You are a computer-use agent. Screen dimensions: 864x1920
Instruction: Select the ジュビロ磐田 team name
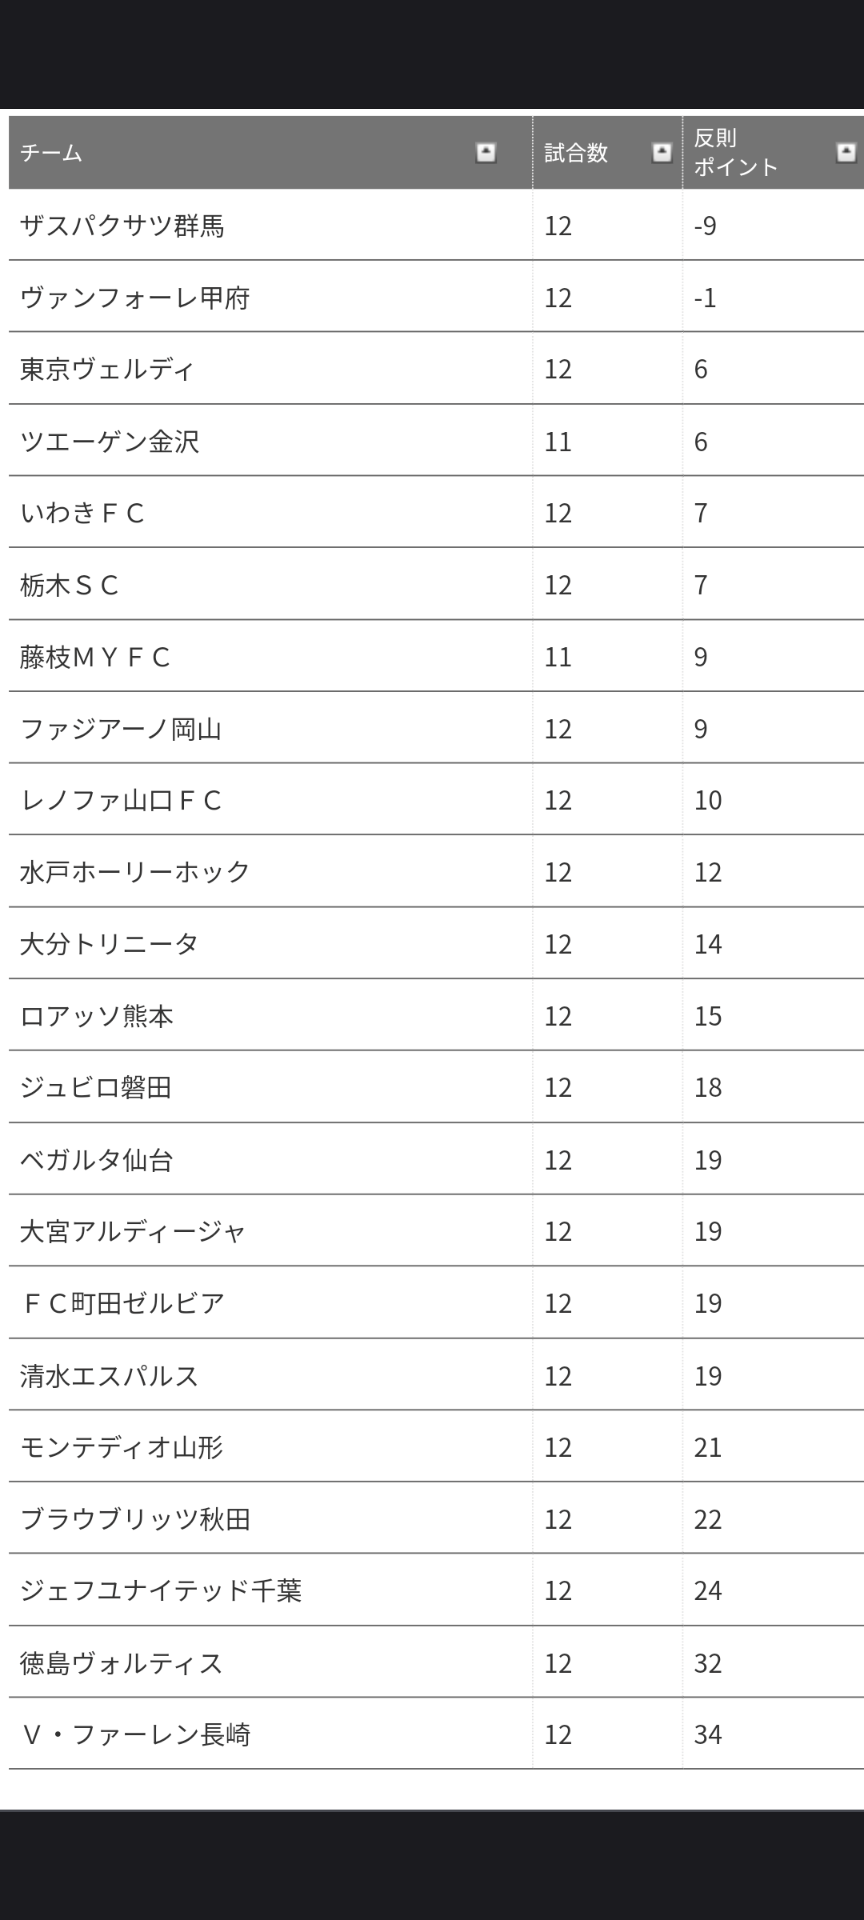pos(96,1087)
